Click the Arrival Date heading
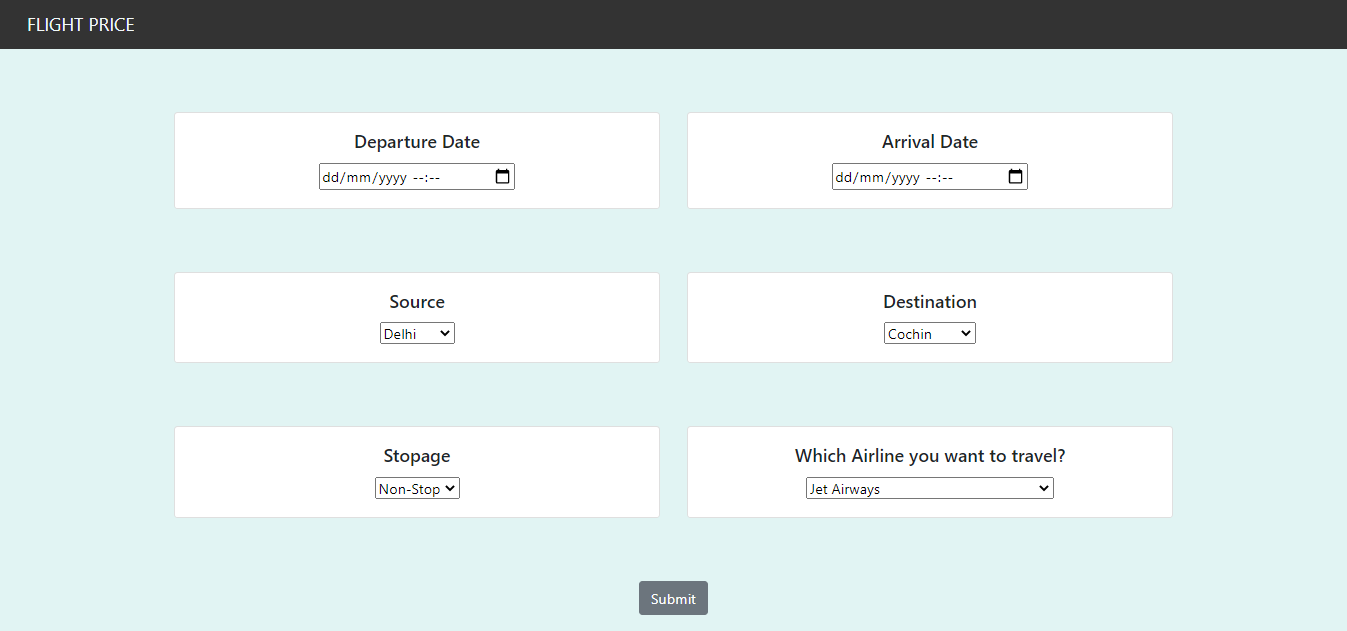This screenshot has height=631, width=1347. [x=930, y=142]
